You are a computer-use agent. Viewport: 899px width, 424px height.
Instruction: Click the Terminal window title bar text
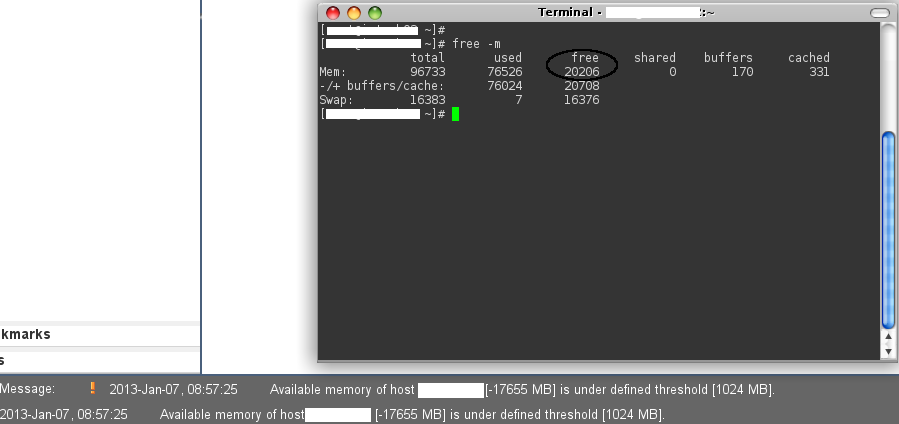(570, 13)
